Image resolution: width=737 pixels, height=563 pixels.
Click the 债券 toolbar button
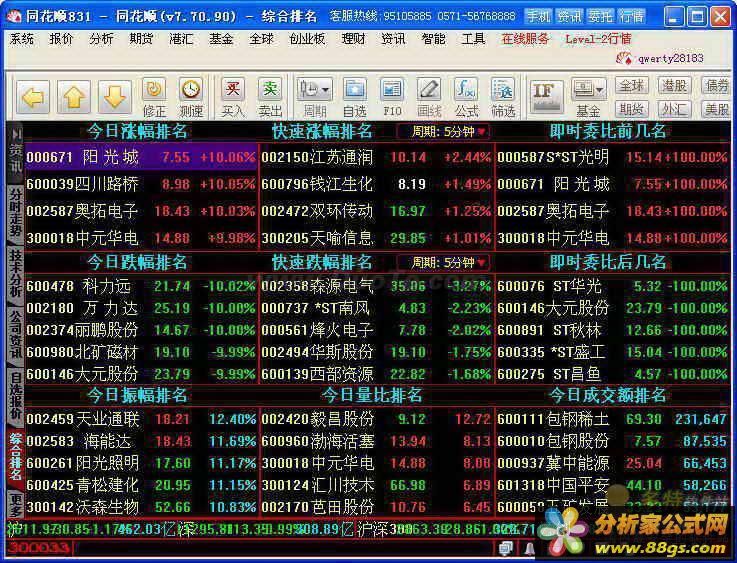[716, 86]
